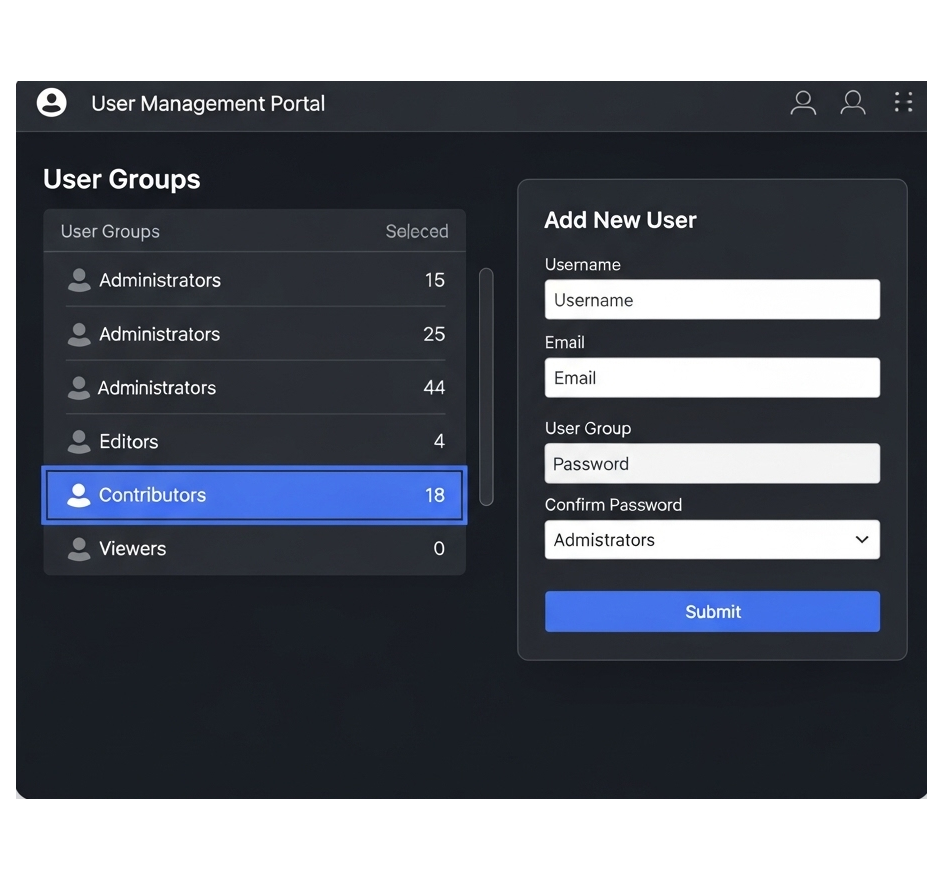Focus the Email input field

pos(712,378)
